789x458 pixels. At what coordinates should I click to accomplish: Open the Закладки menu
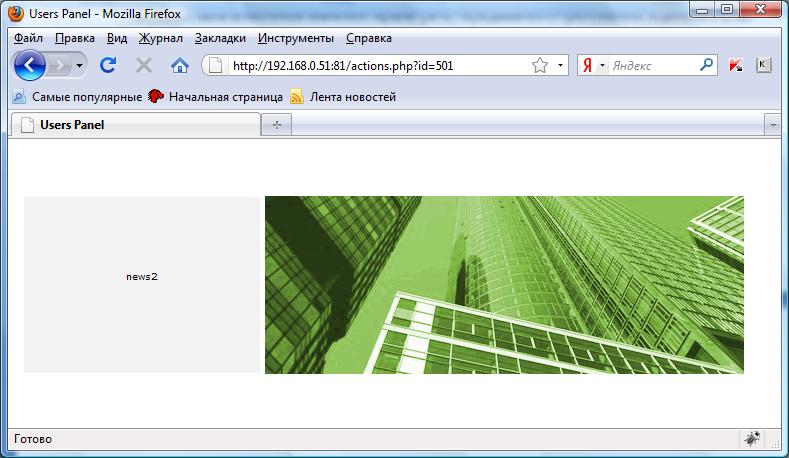click(x=220, y=38)
